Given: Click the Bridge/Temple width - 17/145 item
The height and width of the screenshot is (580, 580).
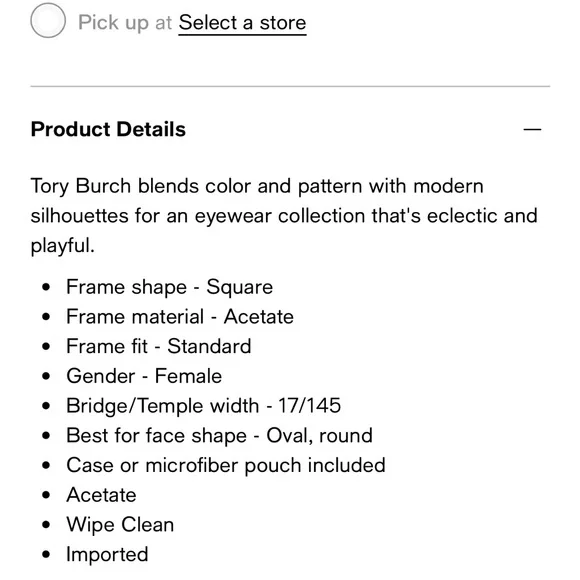Looking at the screenshot, I should click(203, 406).
